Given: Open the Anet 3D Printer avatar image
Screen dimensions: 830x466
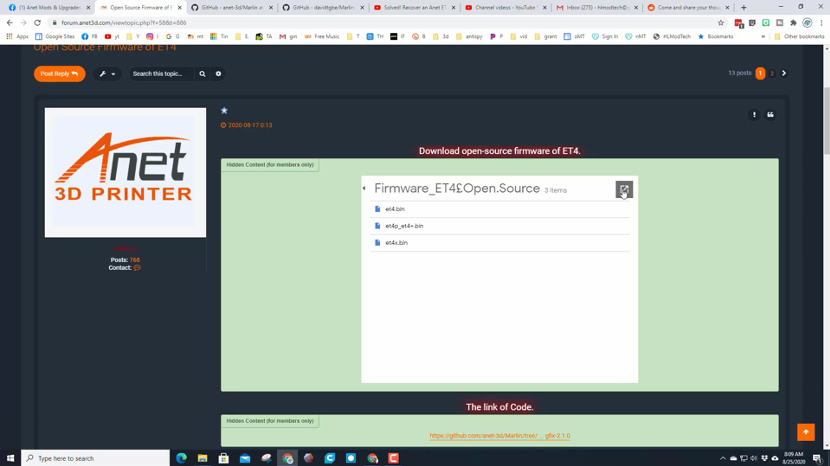Looking at the screenshot, I should [125, 173].
